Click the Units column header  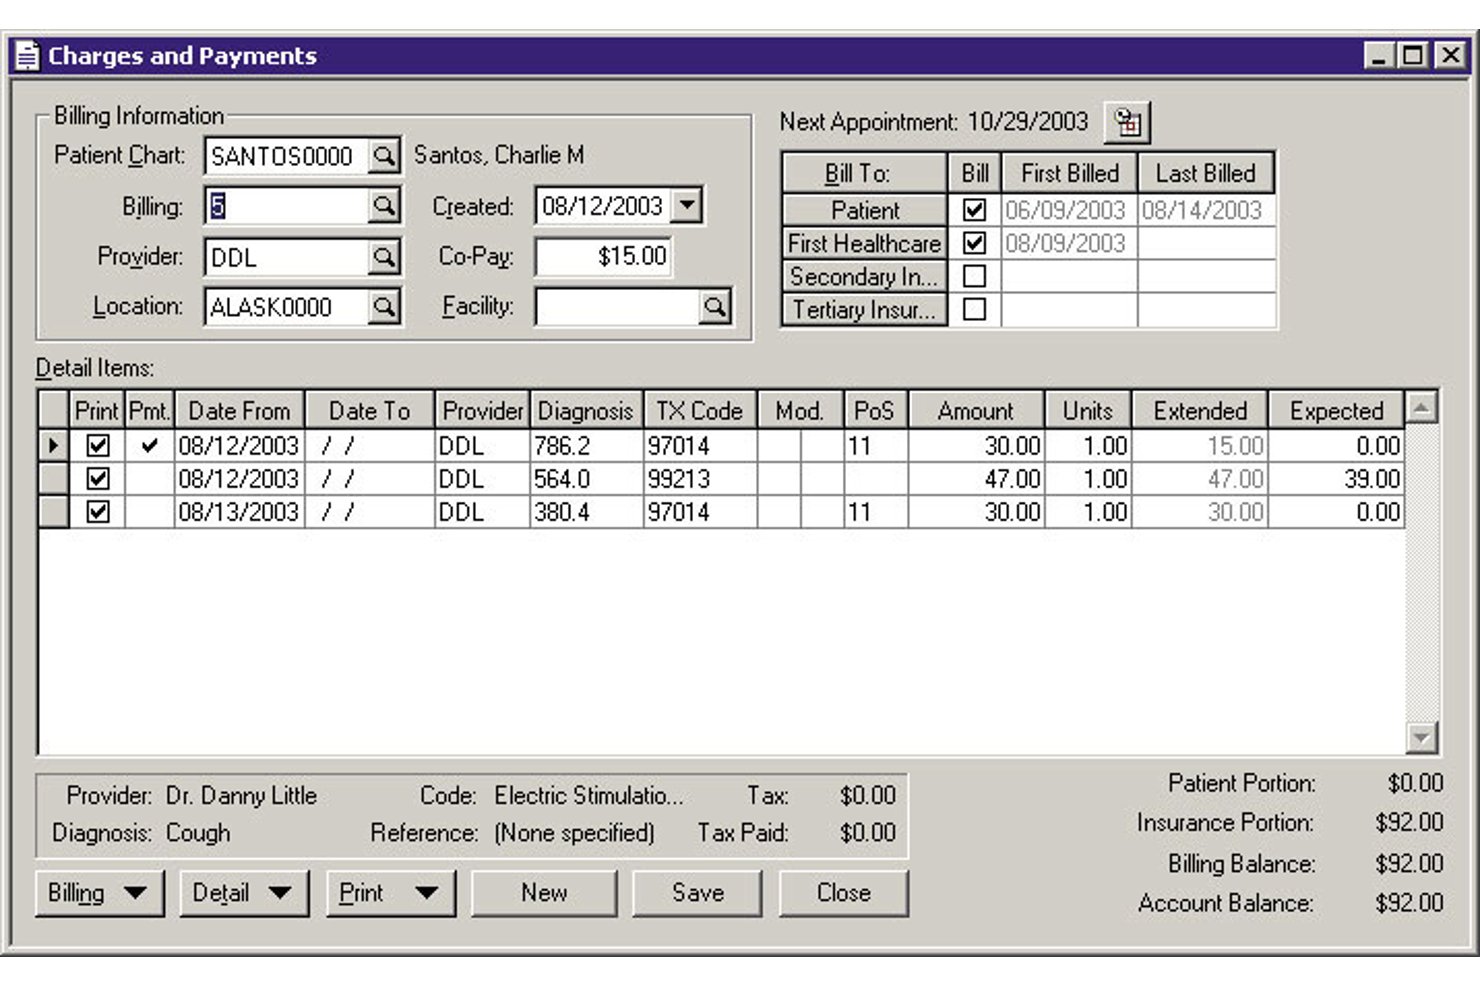[x=1087, y=411]
